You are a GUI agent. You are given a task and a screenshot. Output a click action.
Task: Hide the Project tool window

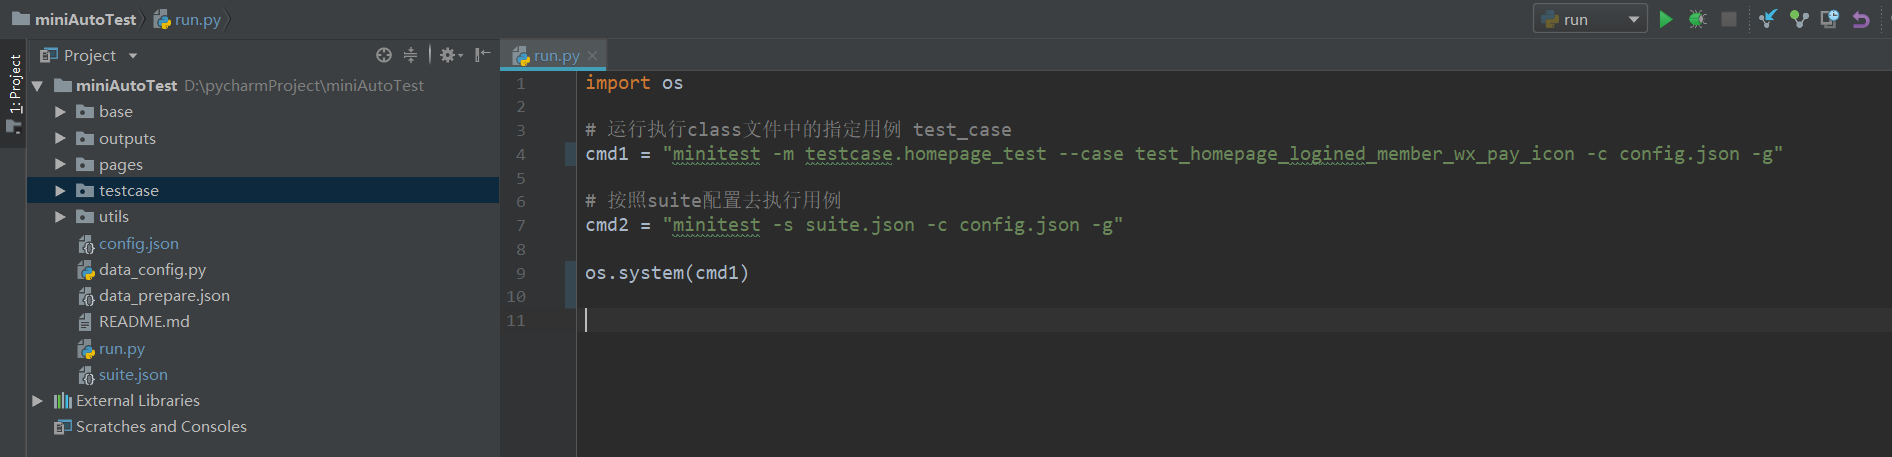483,55
